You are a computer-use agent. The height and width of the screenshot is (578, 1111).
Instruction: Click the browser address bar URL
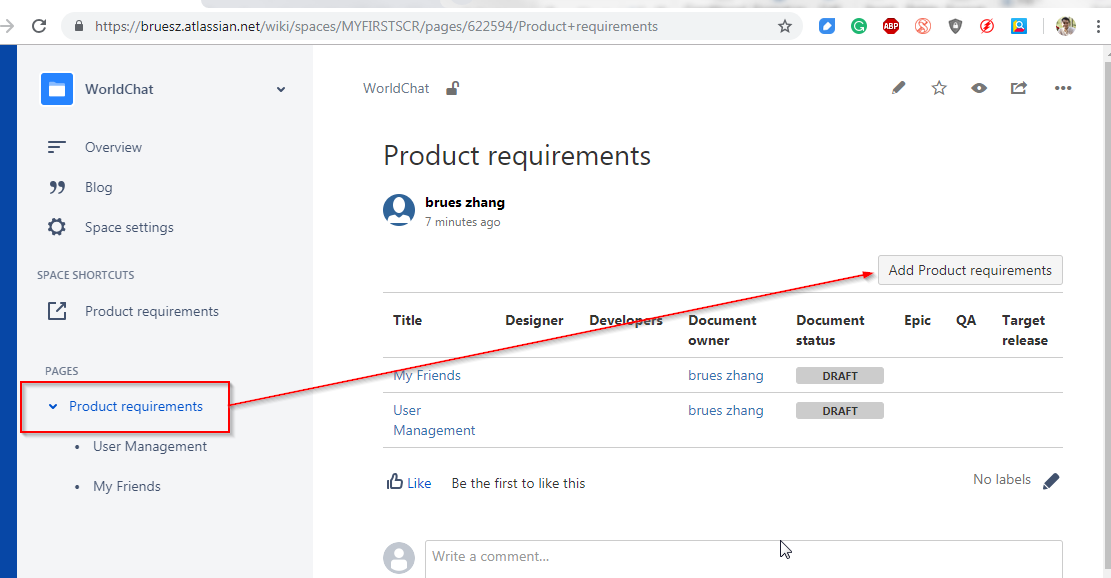tap(376, 26)
